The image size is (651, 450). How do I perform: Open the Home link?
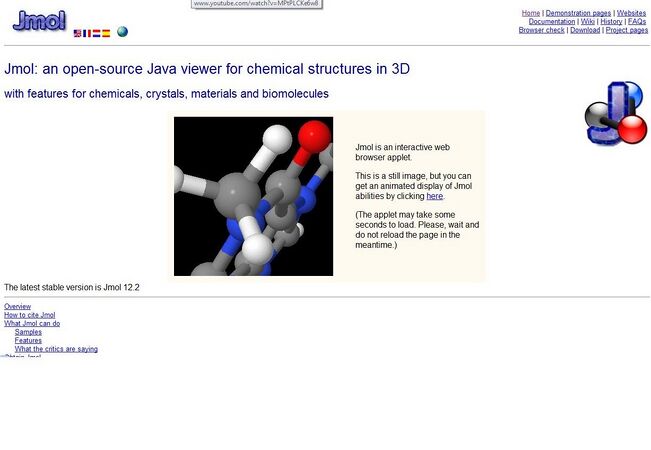pyautogui.click(x=531, y=13)
